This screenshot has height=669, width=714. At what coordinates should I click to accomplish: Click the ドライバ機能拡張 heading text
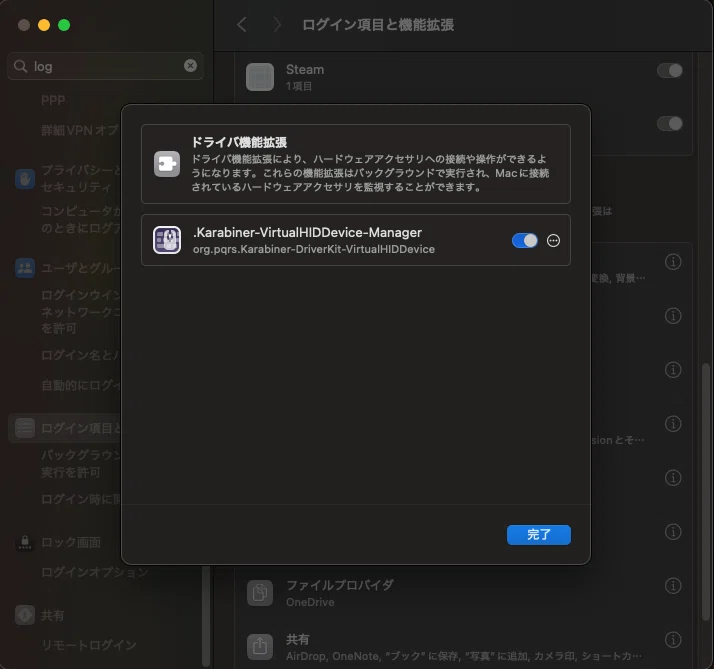(239, 142)
